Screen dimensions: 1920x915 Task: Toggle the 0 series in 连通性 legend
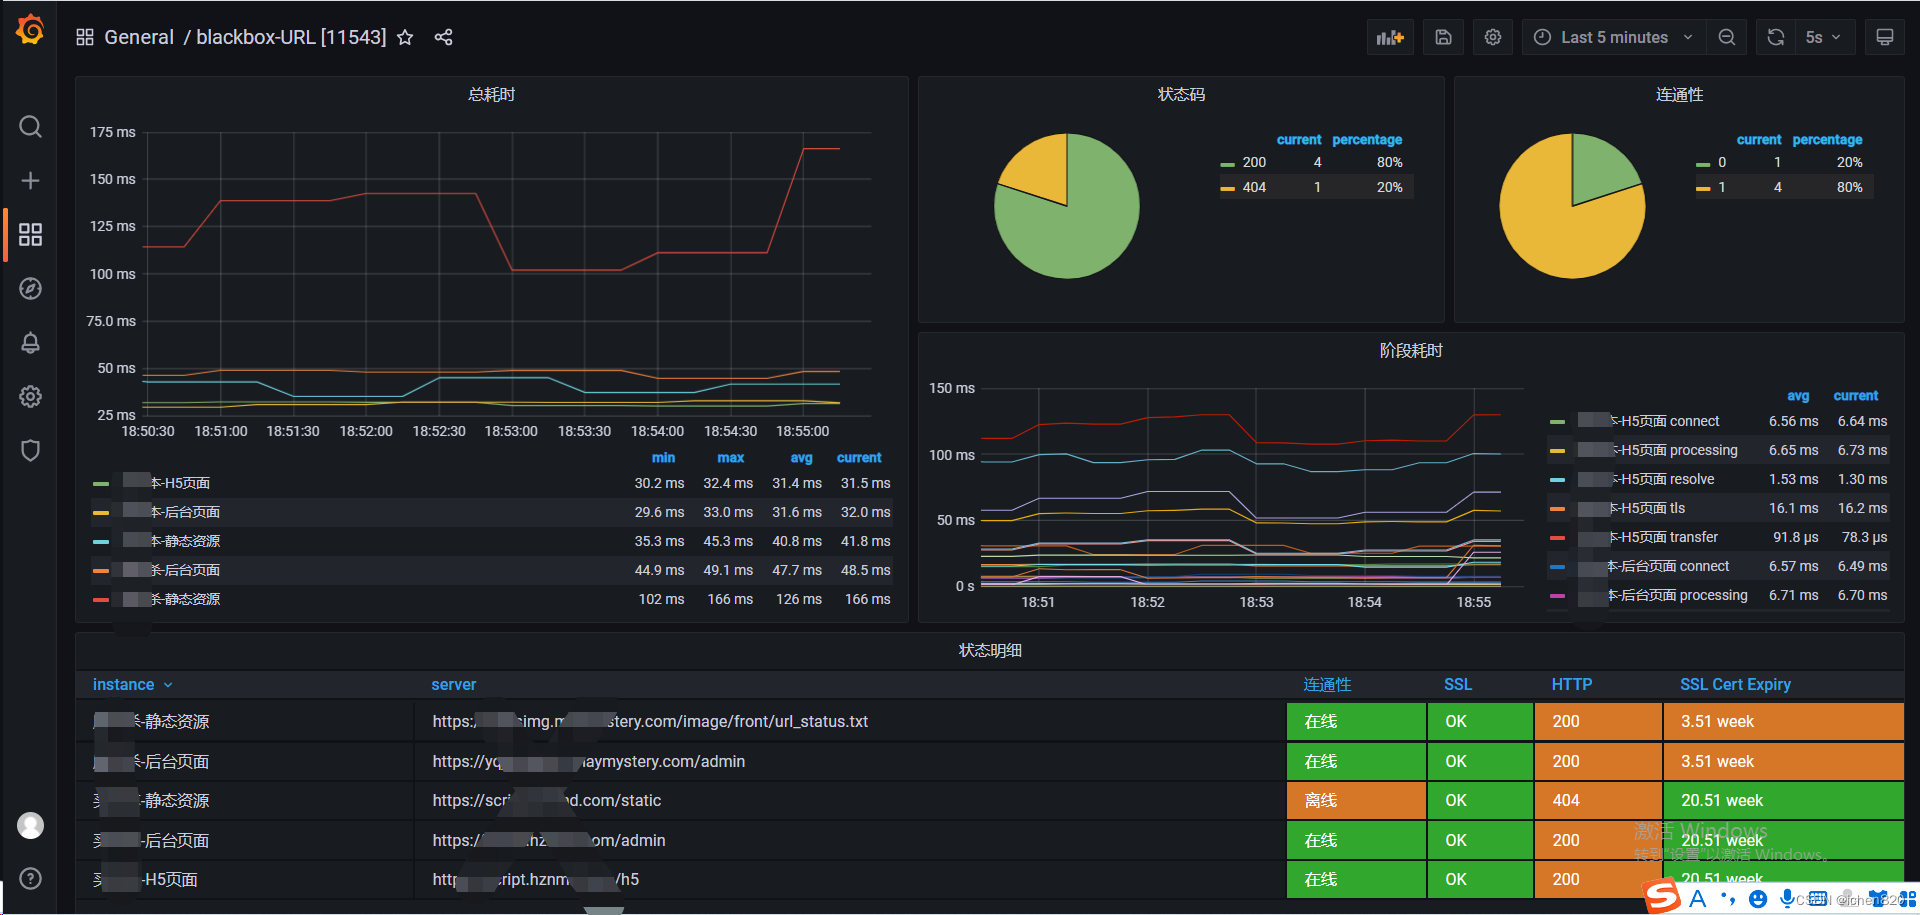coord(1721,162)
